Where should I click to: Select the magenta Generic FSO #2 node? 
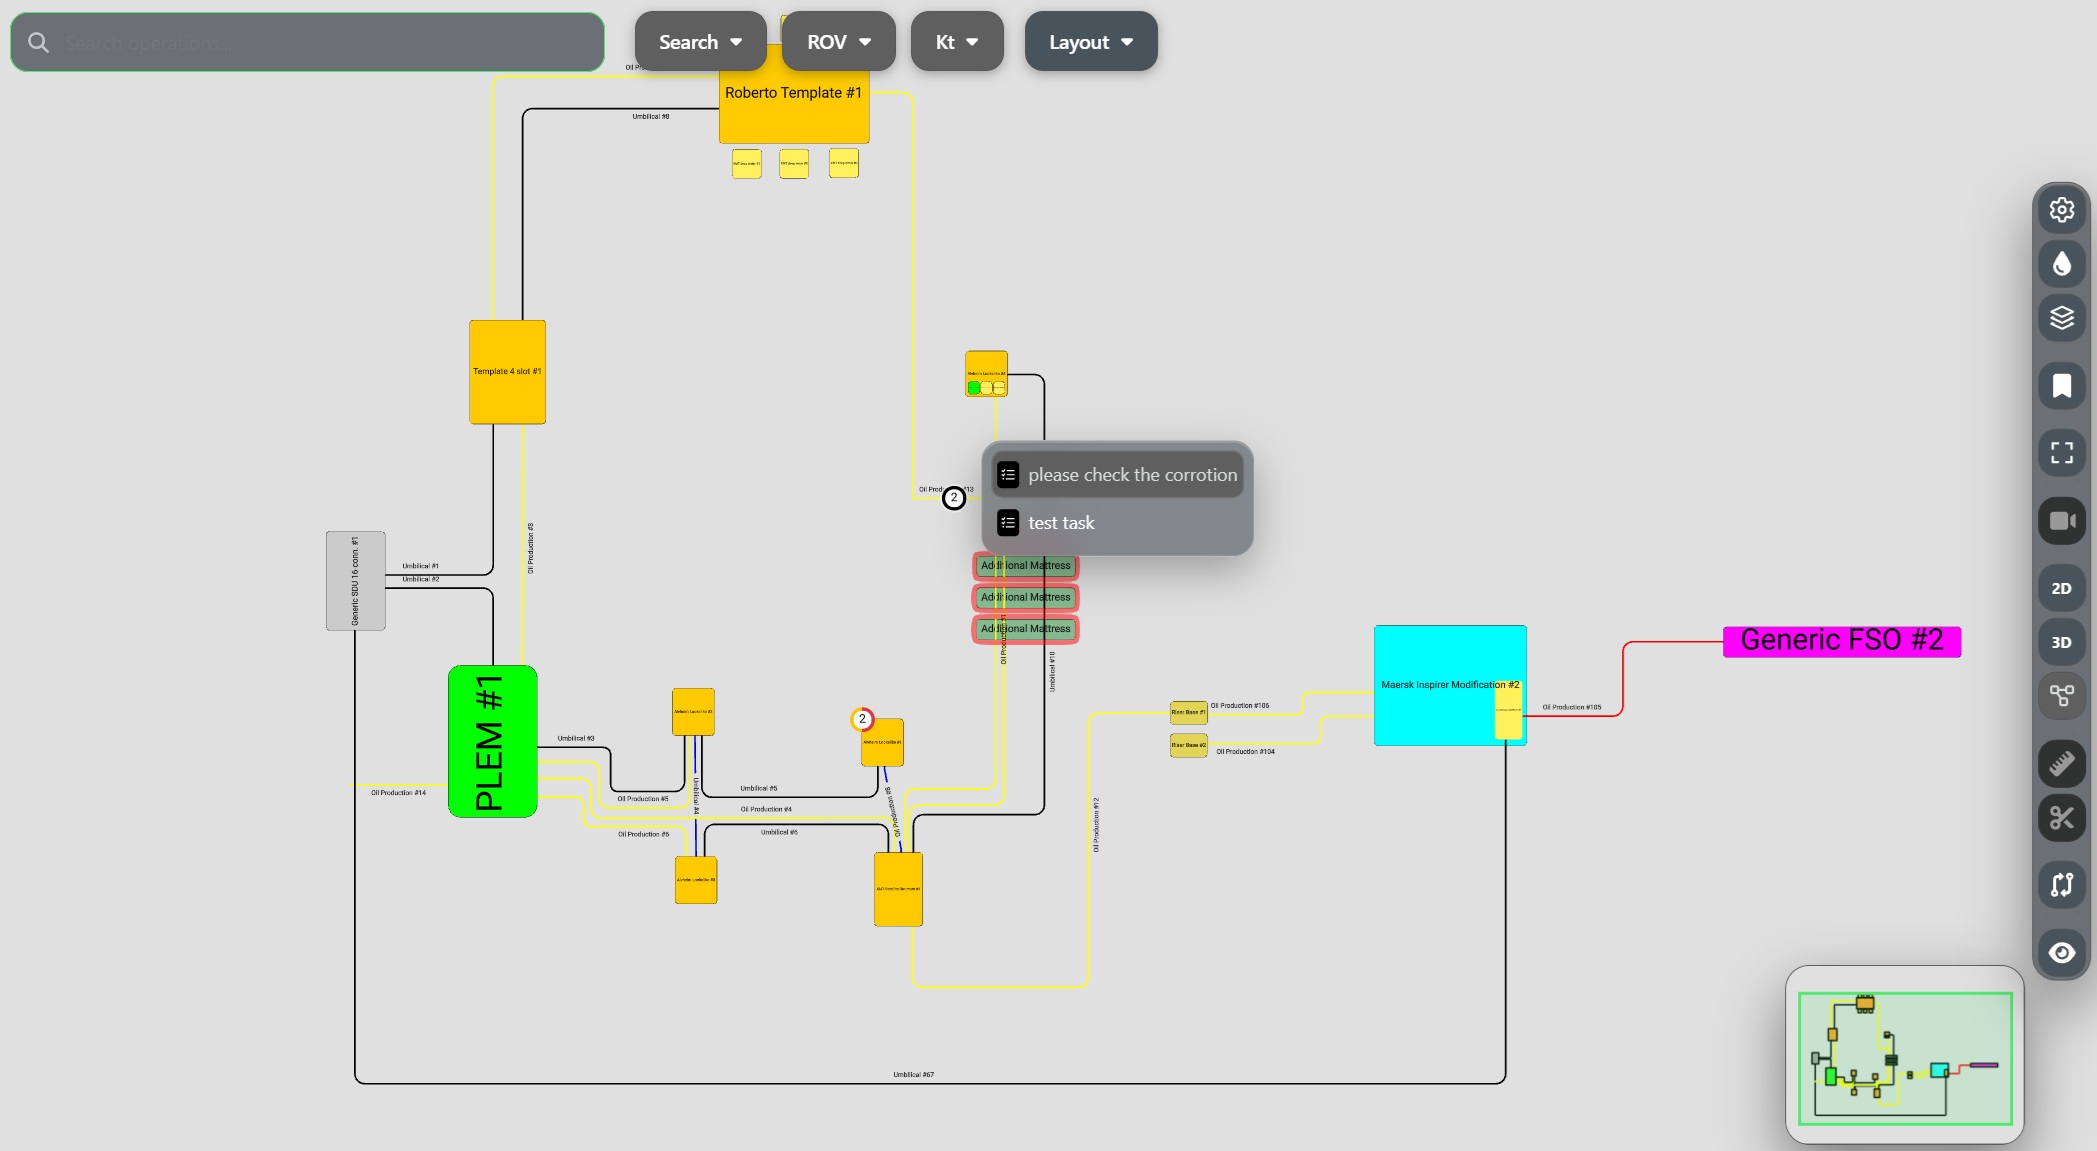(1842, 641)
